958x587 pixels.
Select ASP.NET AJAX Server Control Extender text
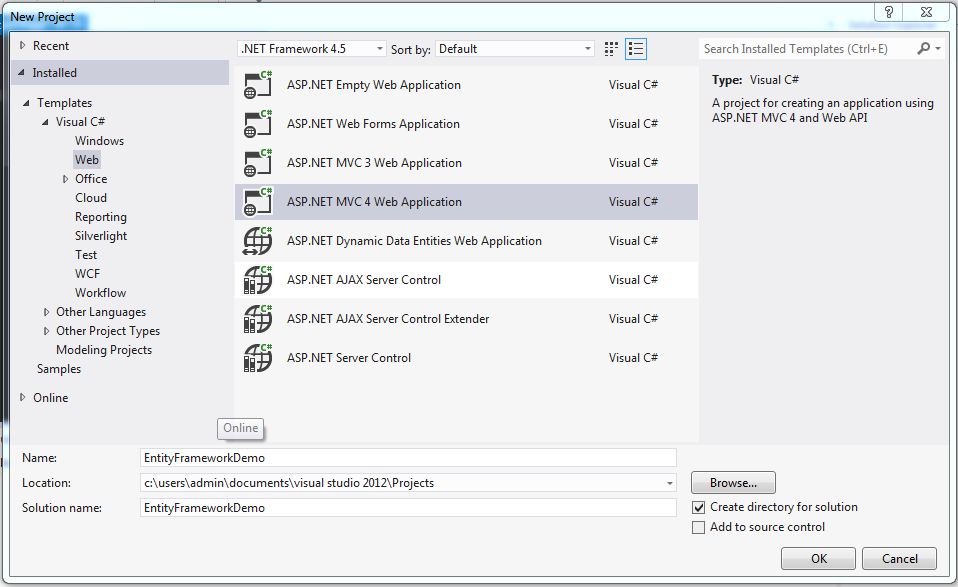click(388, 319)
